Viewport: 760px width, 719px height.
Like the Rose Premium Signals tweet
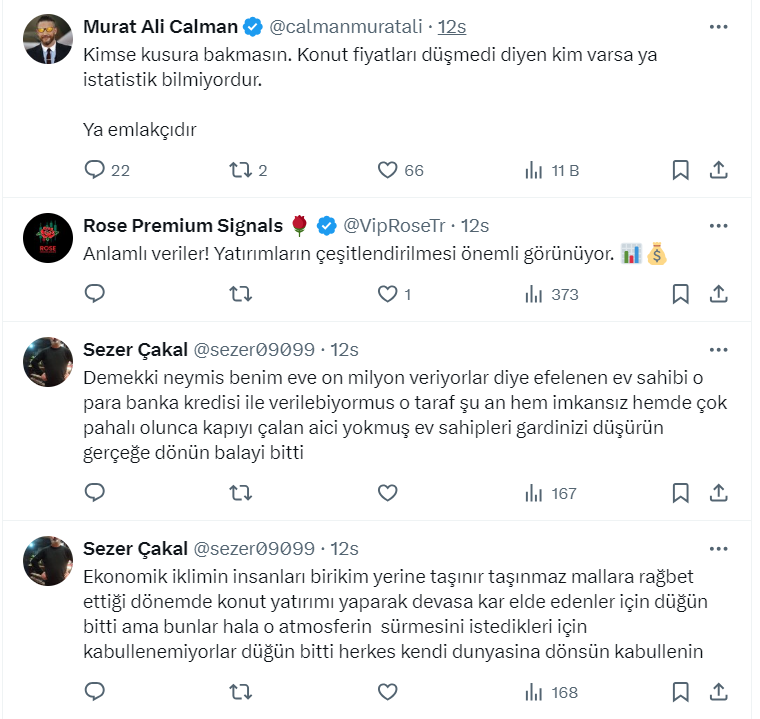388,294
